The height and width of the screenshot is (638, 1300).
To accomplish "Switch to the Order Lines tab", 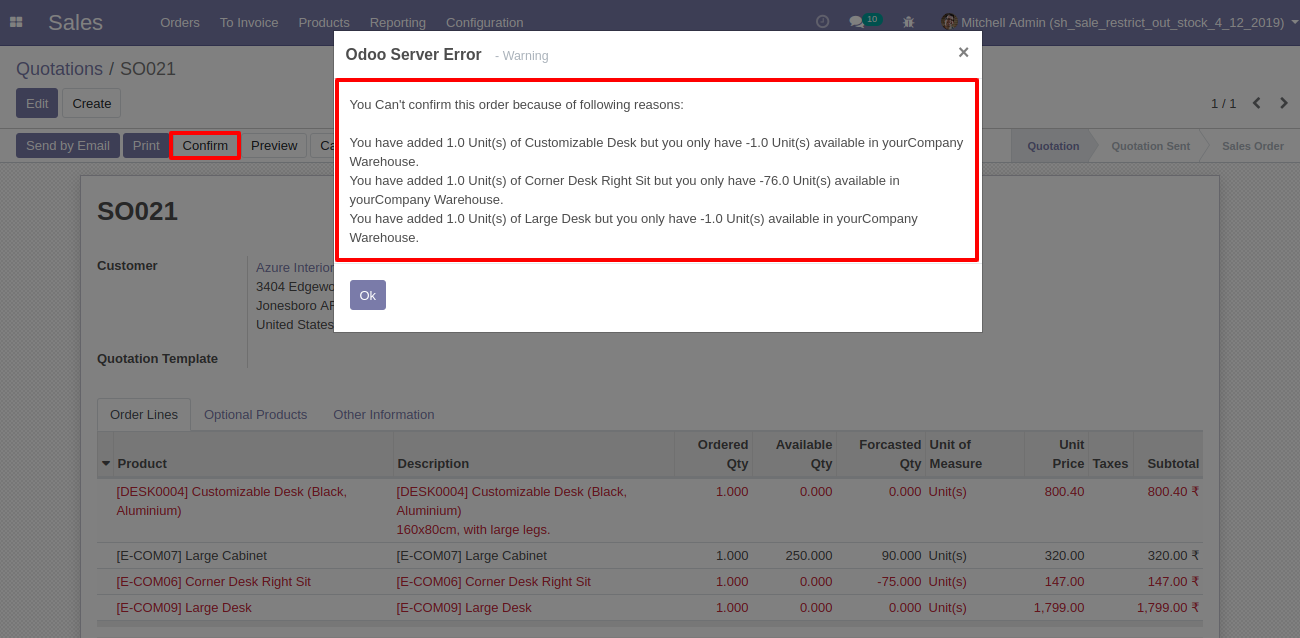I will click(144, 414).
